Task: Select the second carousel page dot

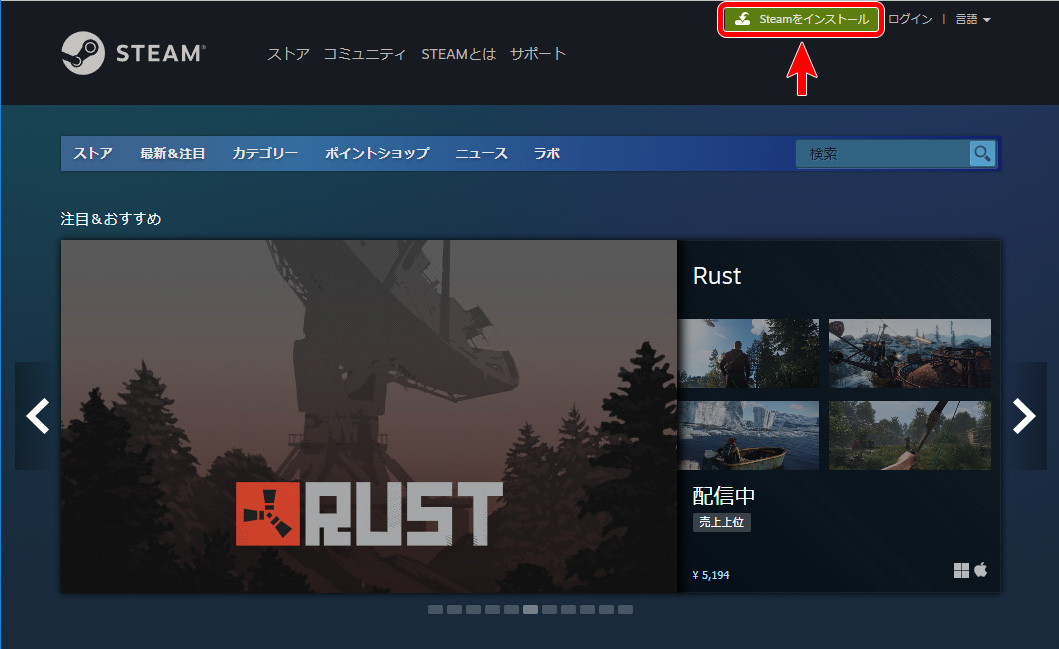Action: coord(455,610)
